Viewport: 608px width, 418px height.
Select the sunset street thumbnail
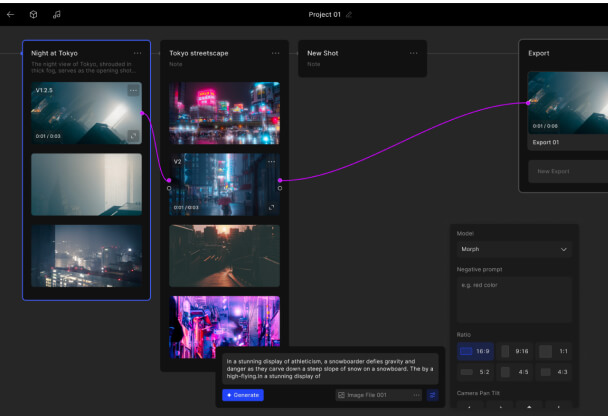pyautogui.click(x=225, y=256)
